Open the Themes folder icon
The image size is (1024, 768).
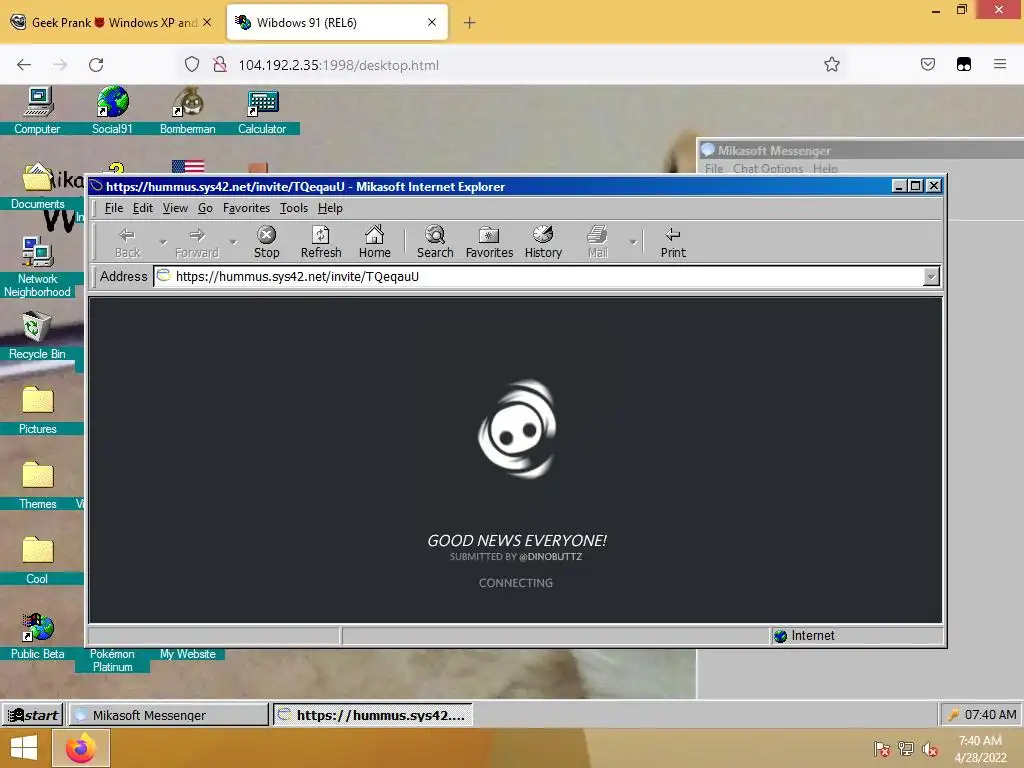coord(37,485)
